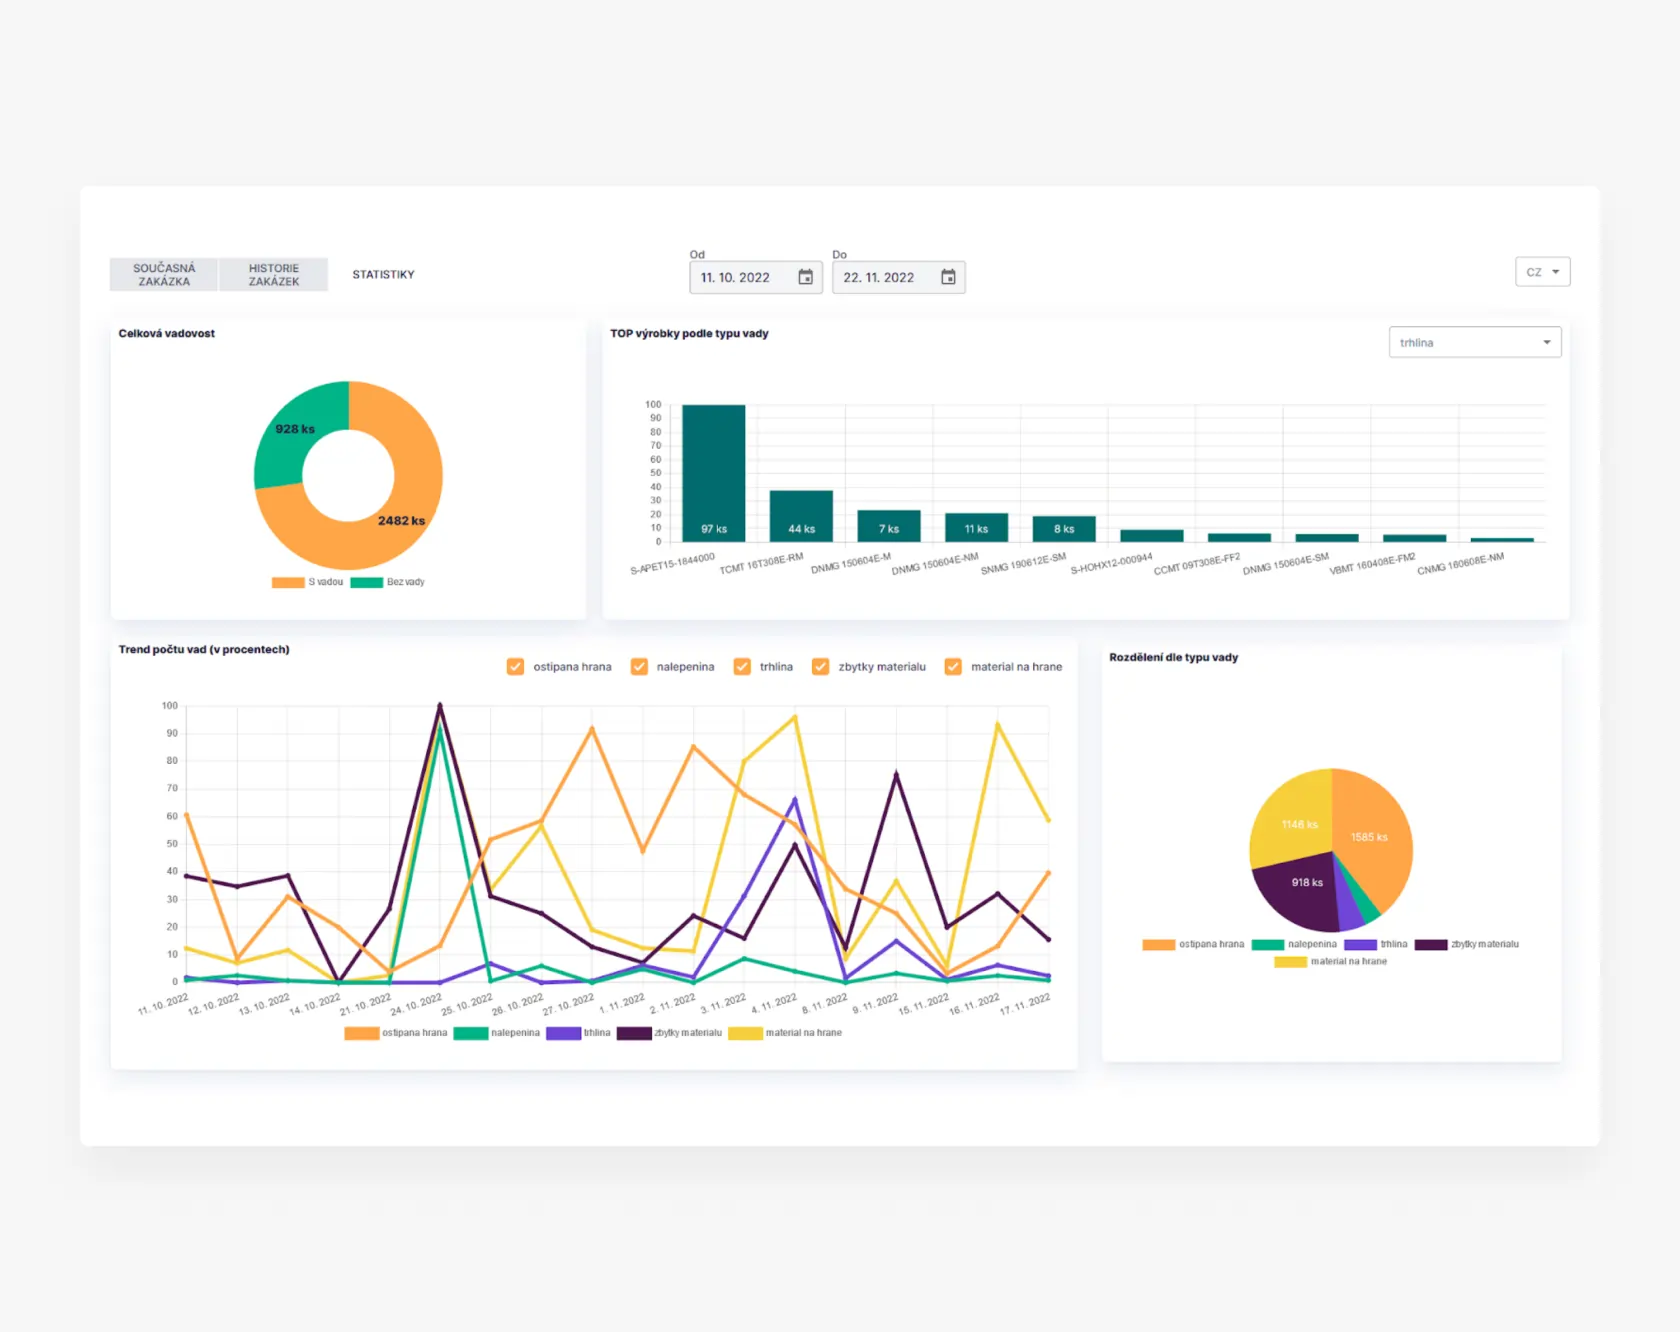This screenshot has height=1332, width=1680.
Task: Open the Statistiky tab
Action: pyautogui.click(x=383, y=275)
